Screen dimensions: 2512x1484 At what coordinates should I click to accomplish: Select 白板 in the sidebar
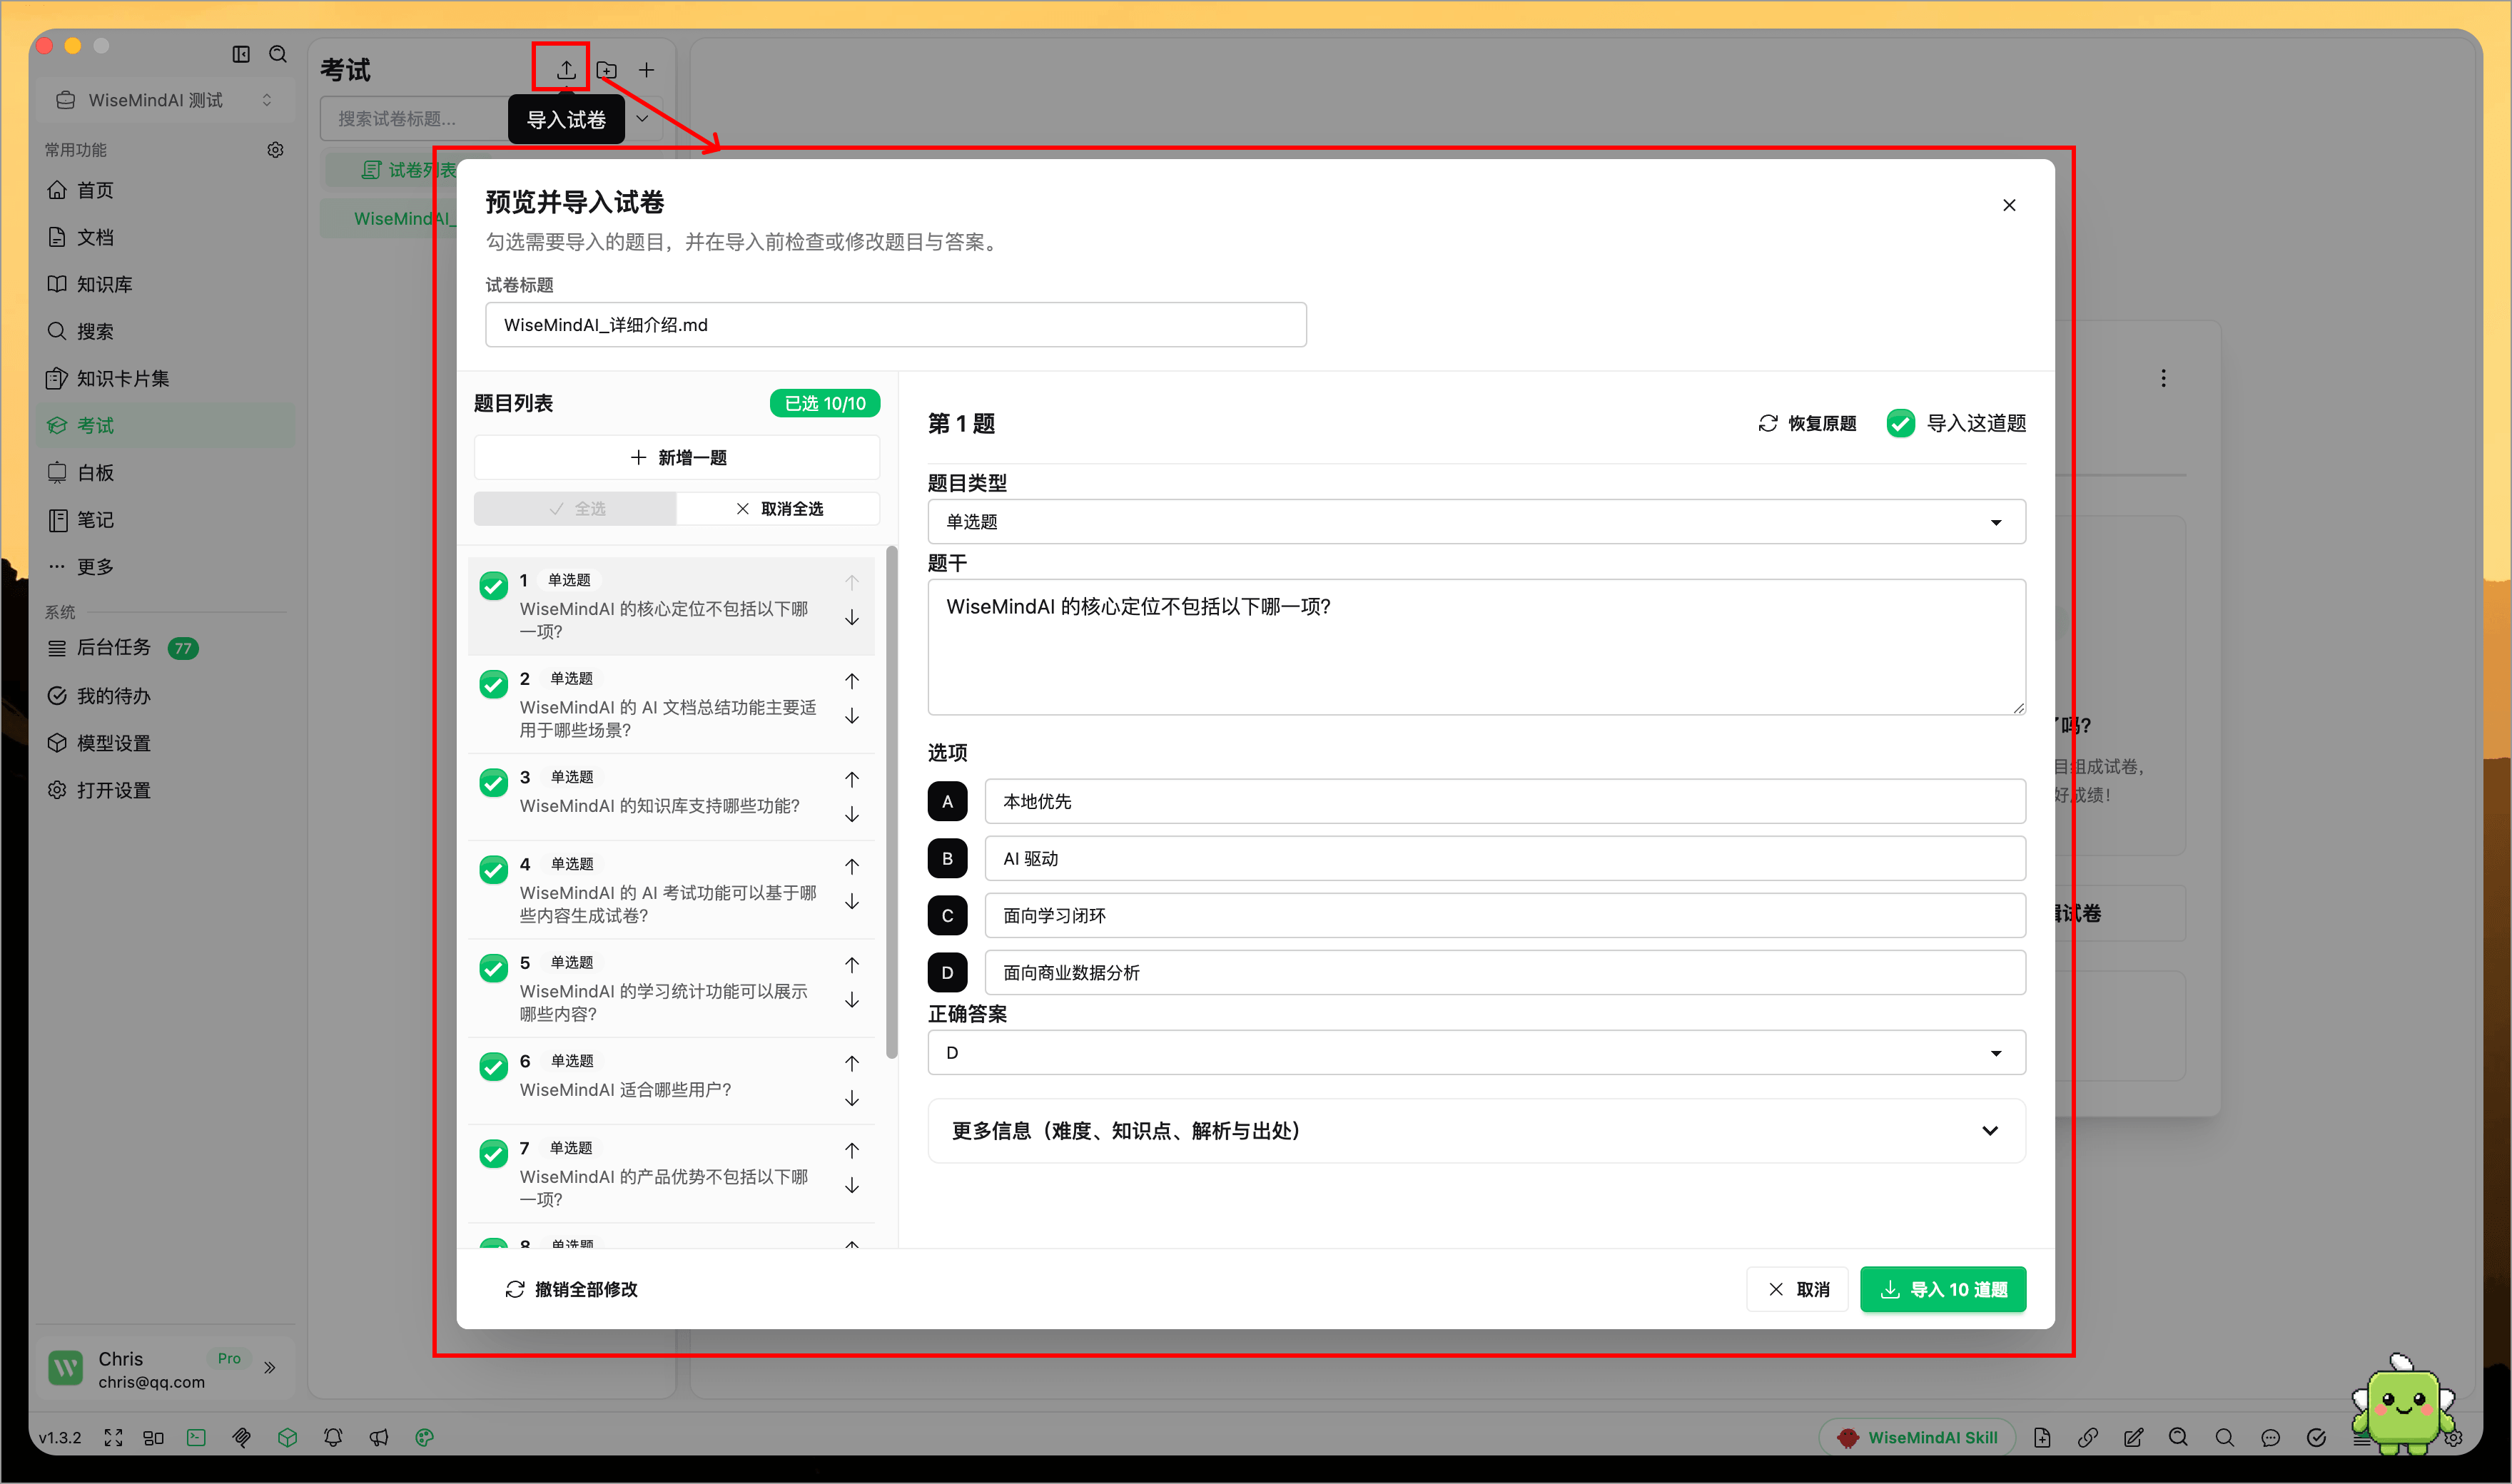click(166, 472)
